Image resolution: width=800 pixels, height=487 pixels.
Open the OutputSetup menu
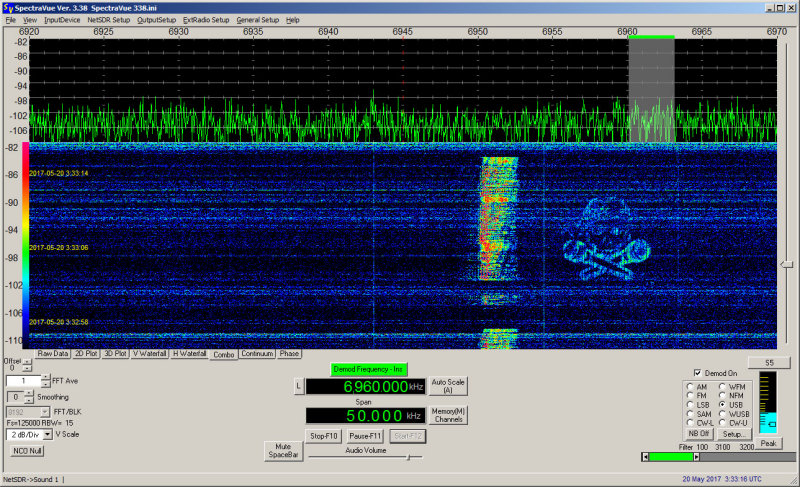(x=156, y=20)
